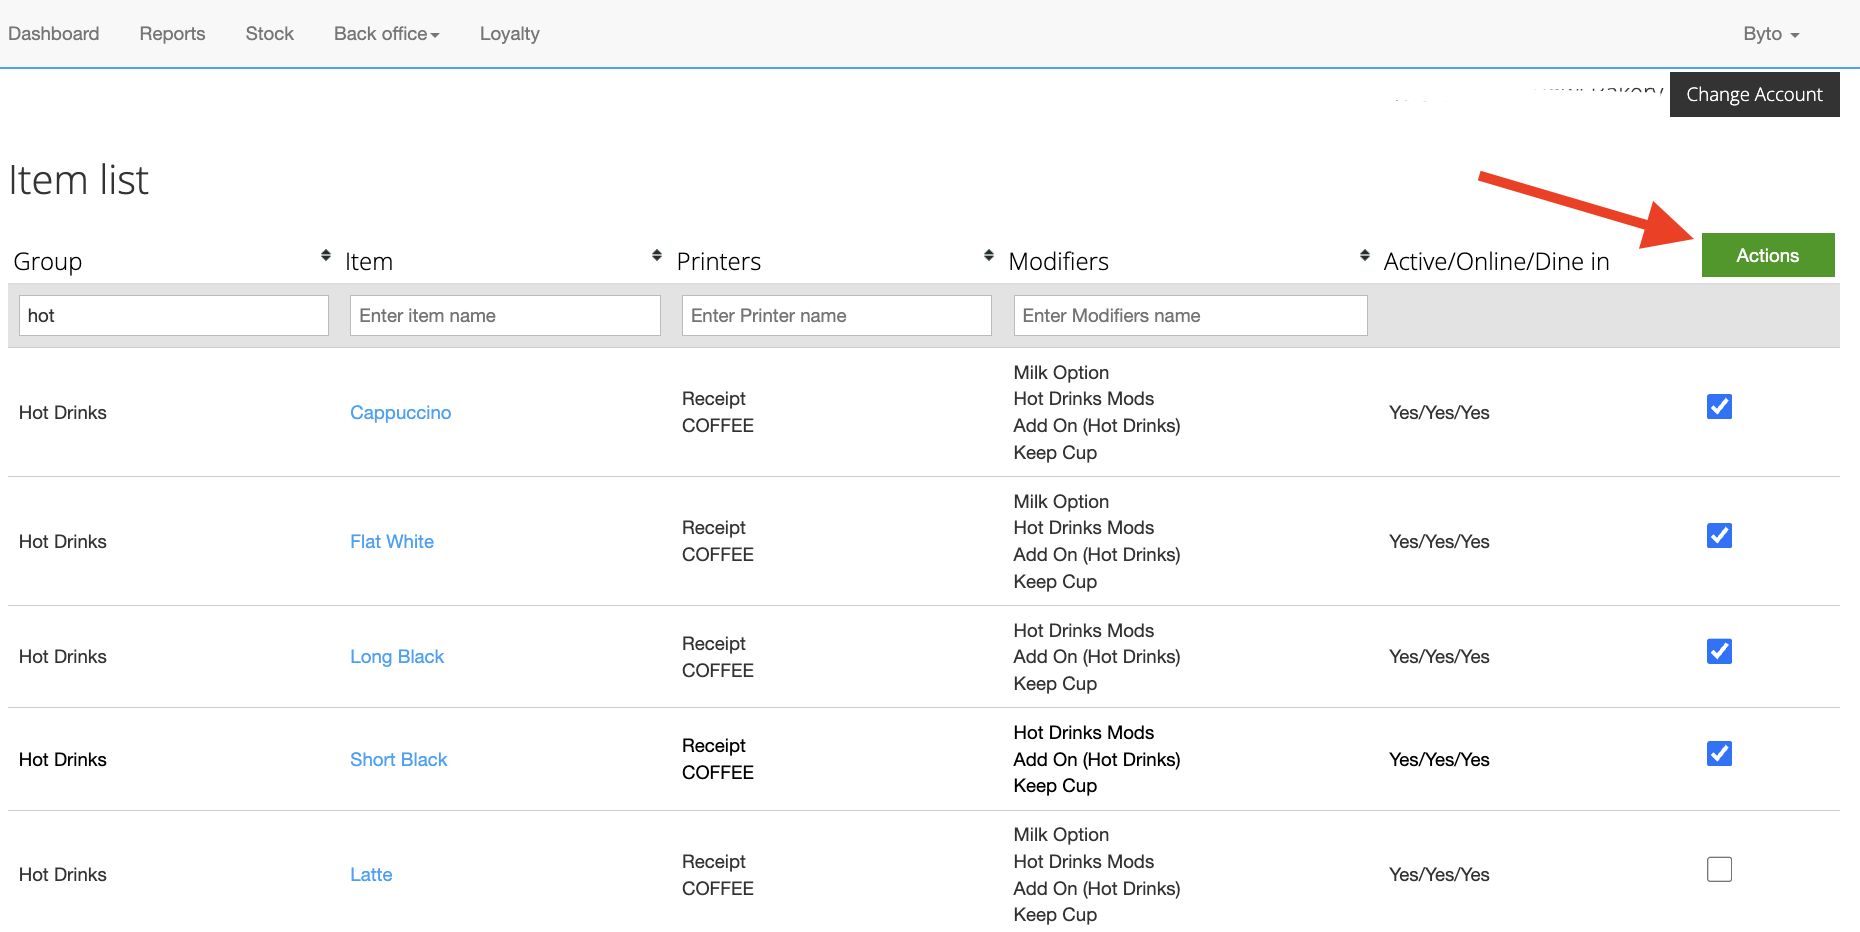Open the Reports menu item
This screenshot has width=1860, height=932.
click(x=172, y=34)
